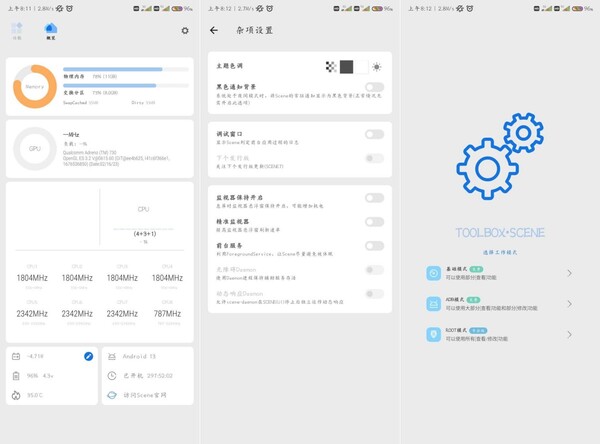Screen dimensions: 600x444
Task: Tap the large gears logo
Action: [x=500, y=156]
